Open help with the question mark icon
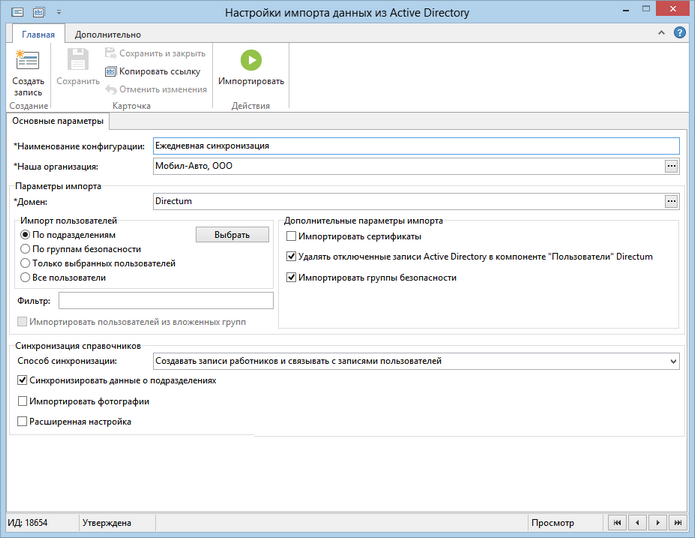The image size is (695, 538). click(x=679, y=33)
